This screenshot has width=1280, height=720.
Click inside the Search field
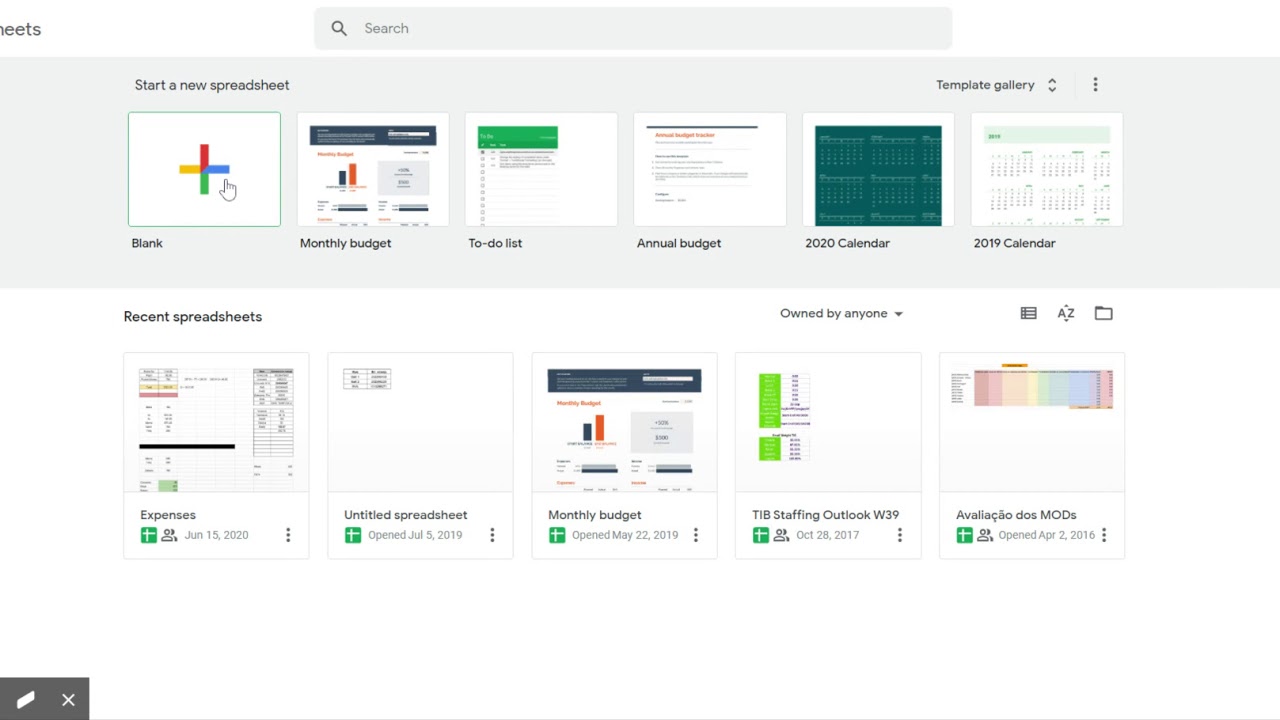633,29
